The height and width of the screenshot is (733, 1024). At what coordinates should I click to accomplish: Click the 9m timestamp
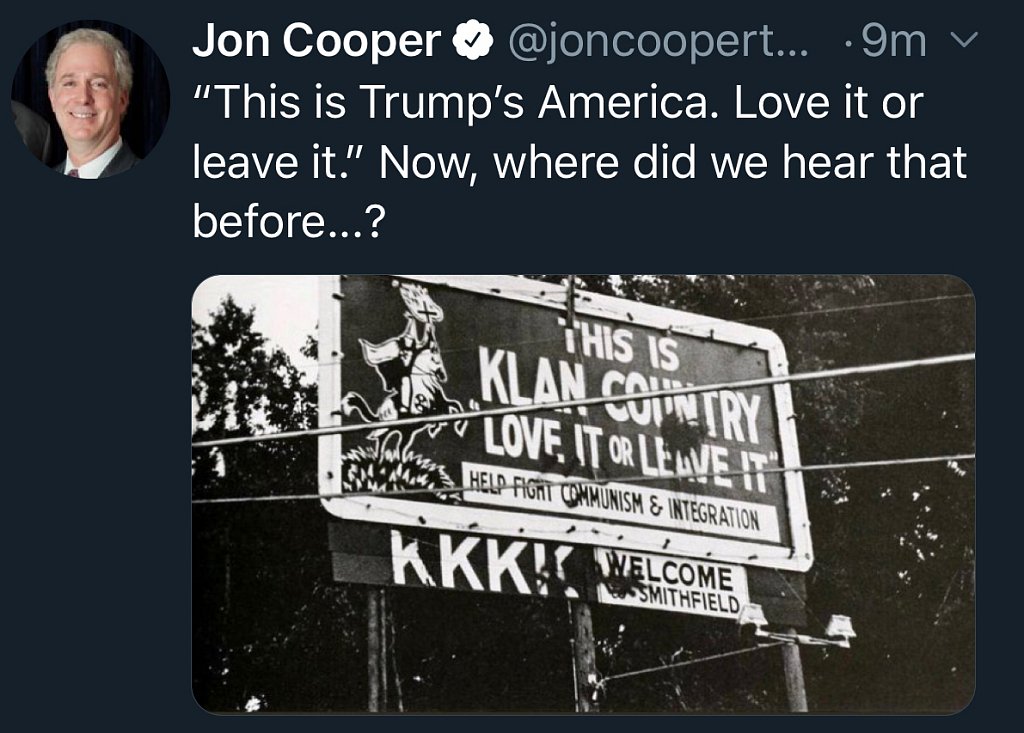[892, 41]
